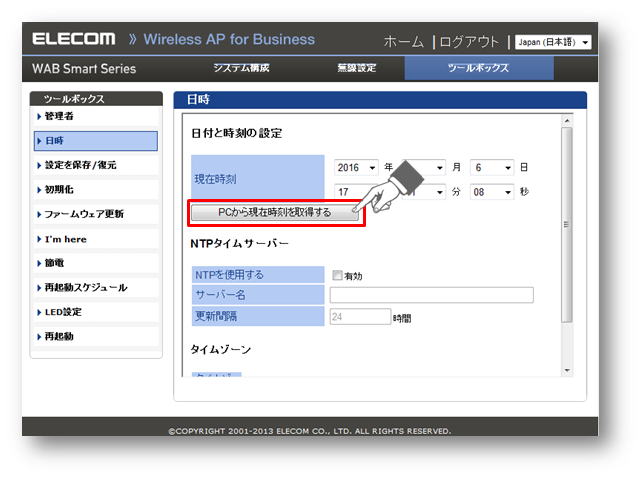
Task: Click the scrollbar down arrow
Action: [x=567, y=370]
